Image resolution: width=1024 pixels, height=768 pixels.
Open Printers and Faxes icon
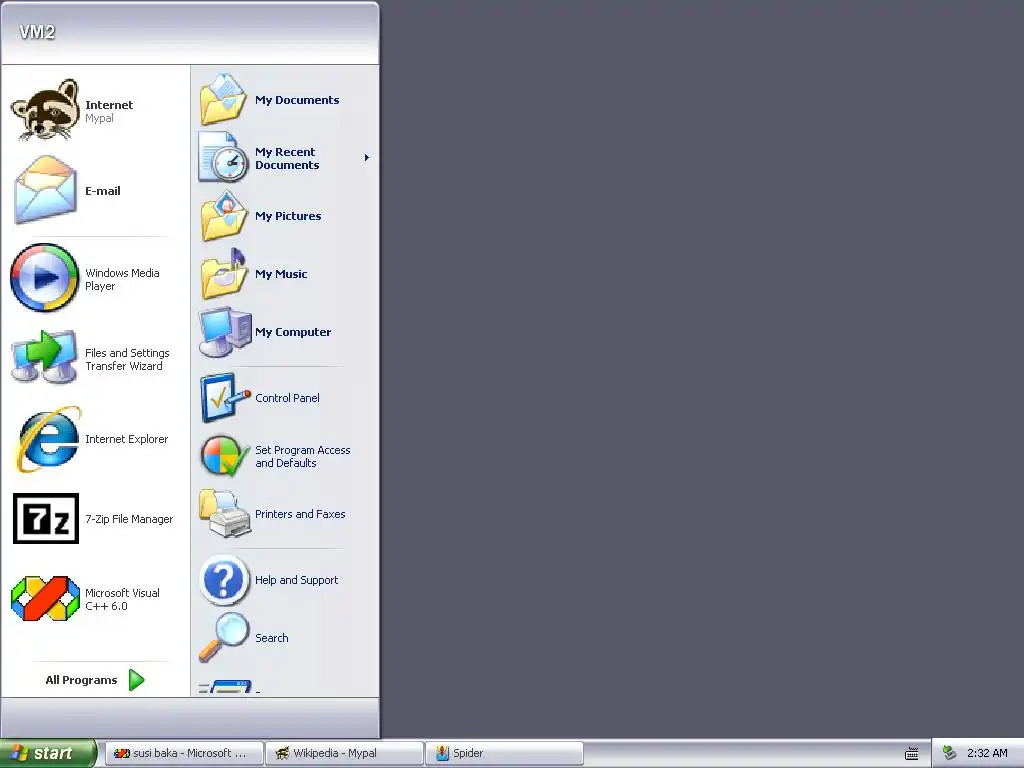(225, 514)
